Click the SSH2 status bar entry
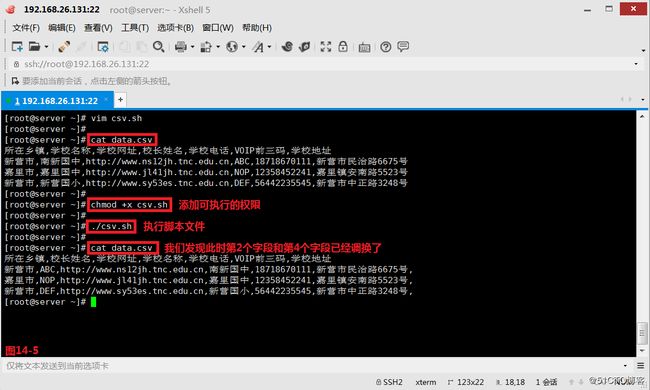This screenshot has width=650, height=390. [389, 382]
